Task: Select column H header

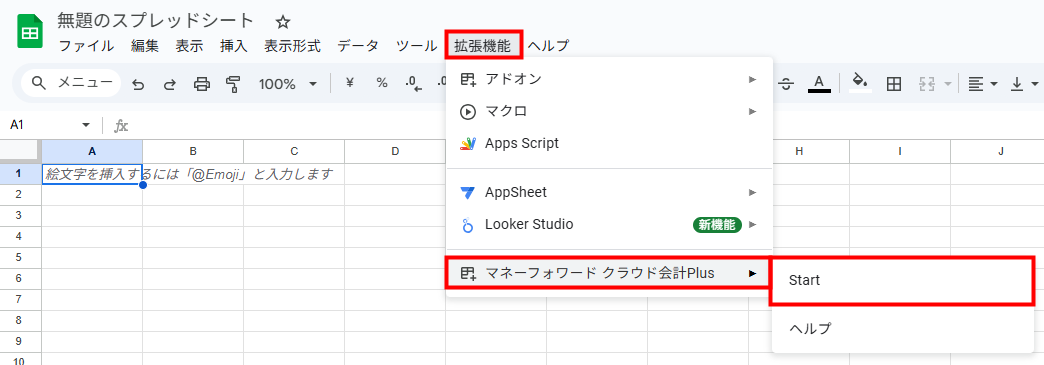Action: pos(799,151)
